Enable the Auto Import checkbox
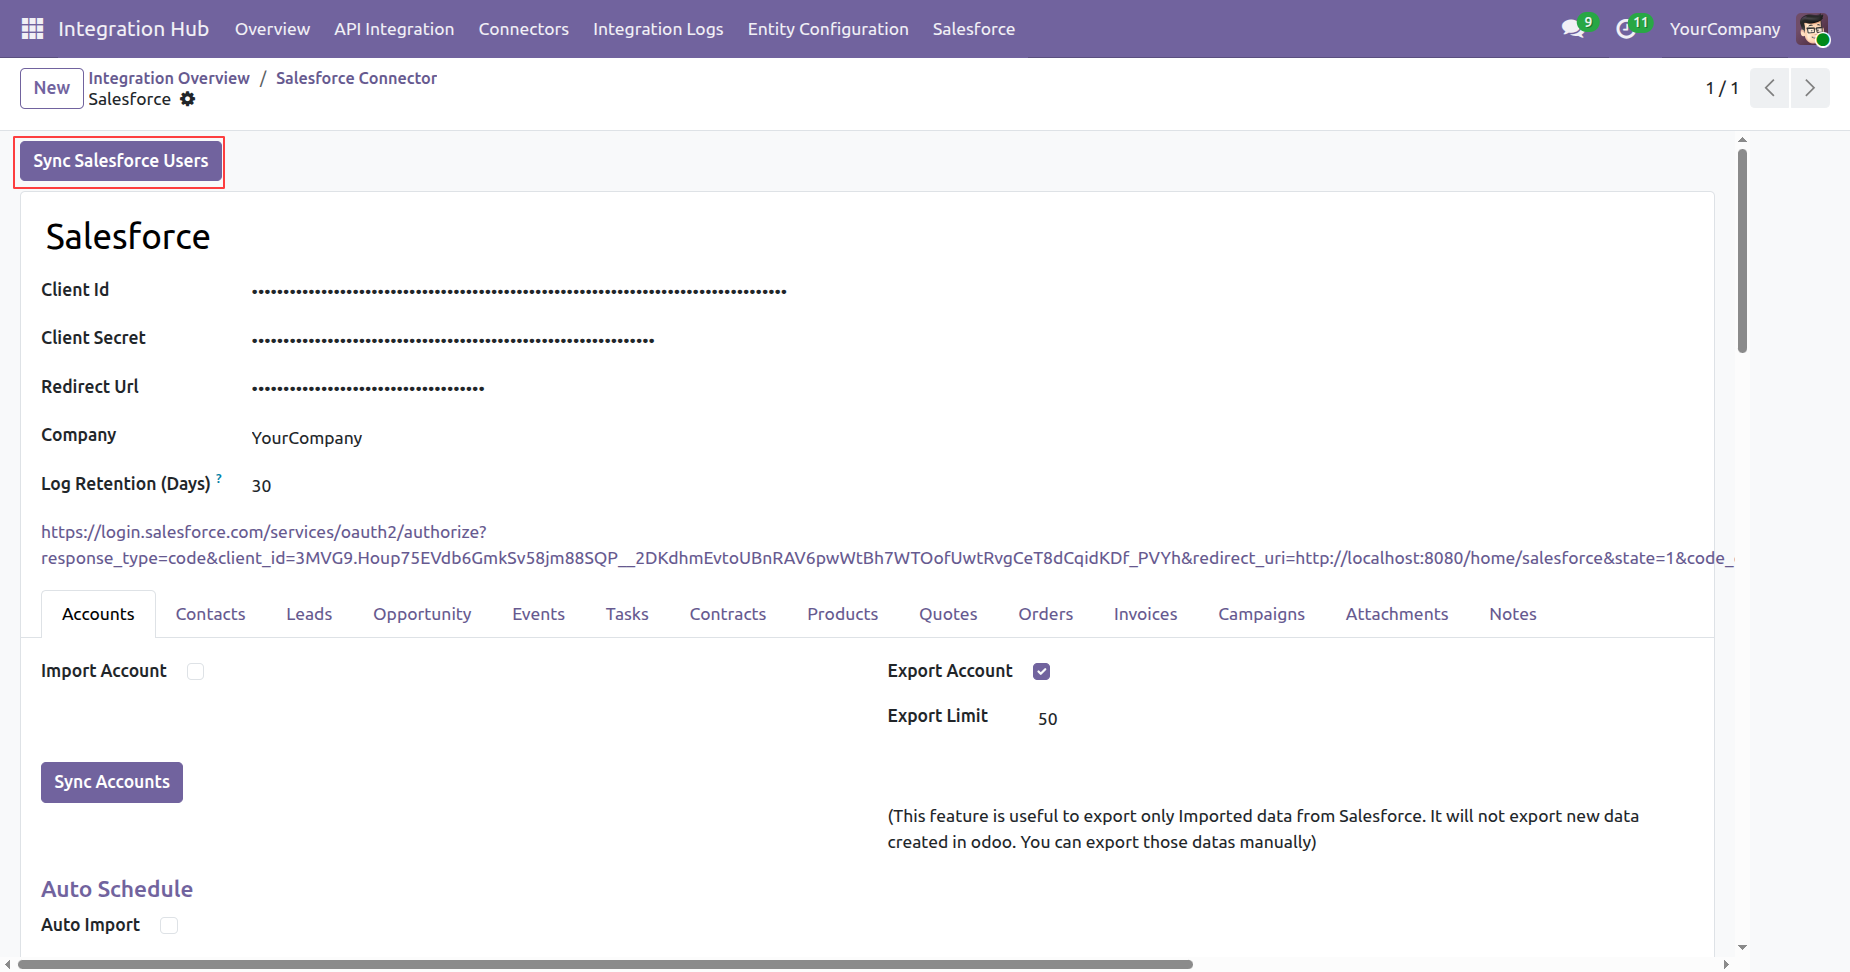1850x972 pixels. tap(169, 925)
